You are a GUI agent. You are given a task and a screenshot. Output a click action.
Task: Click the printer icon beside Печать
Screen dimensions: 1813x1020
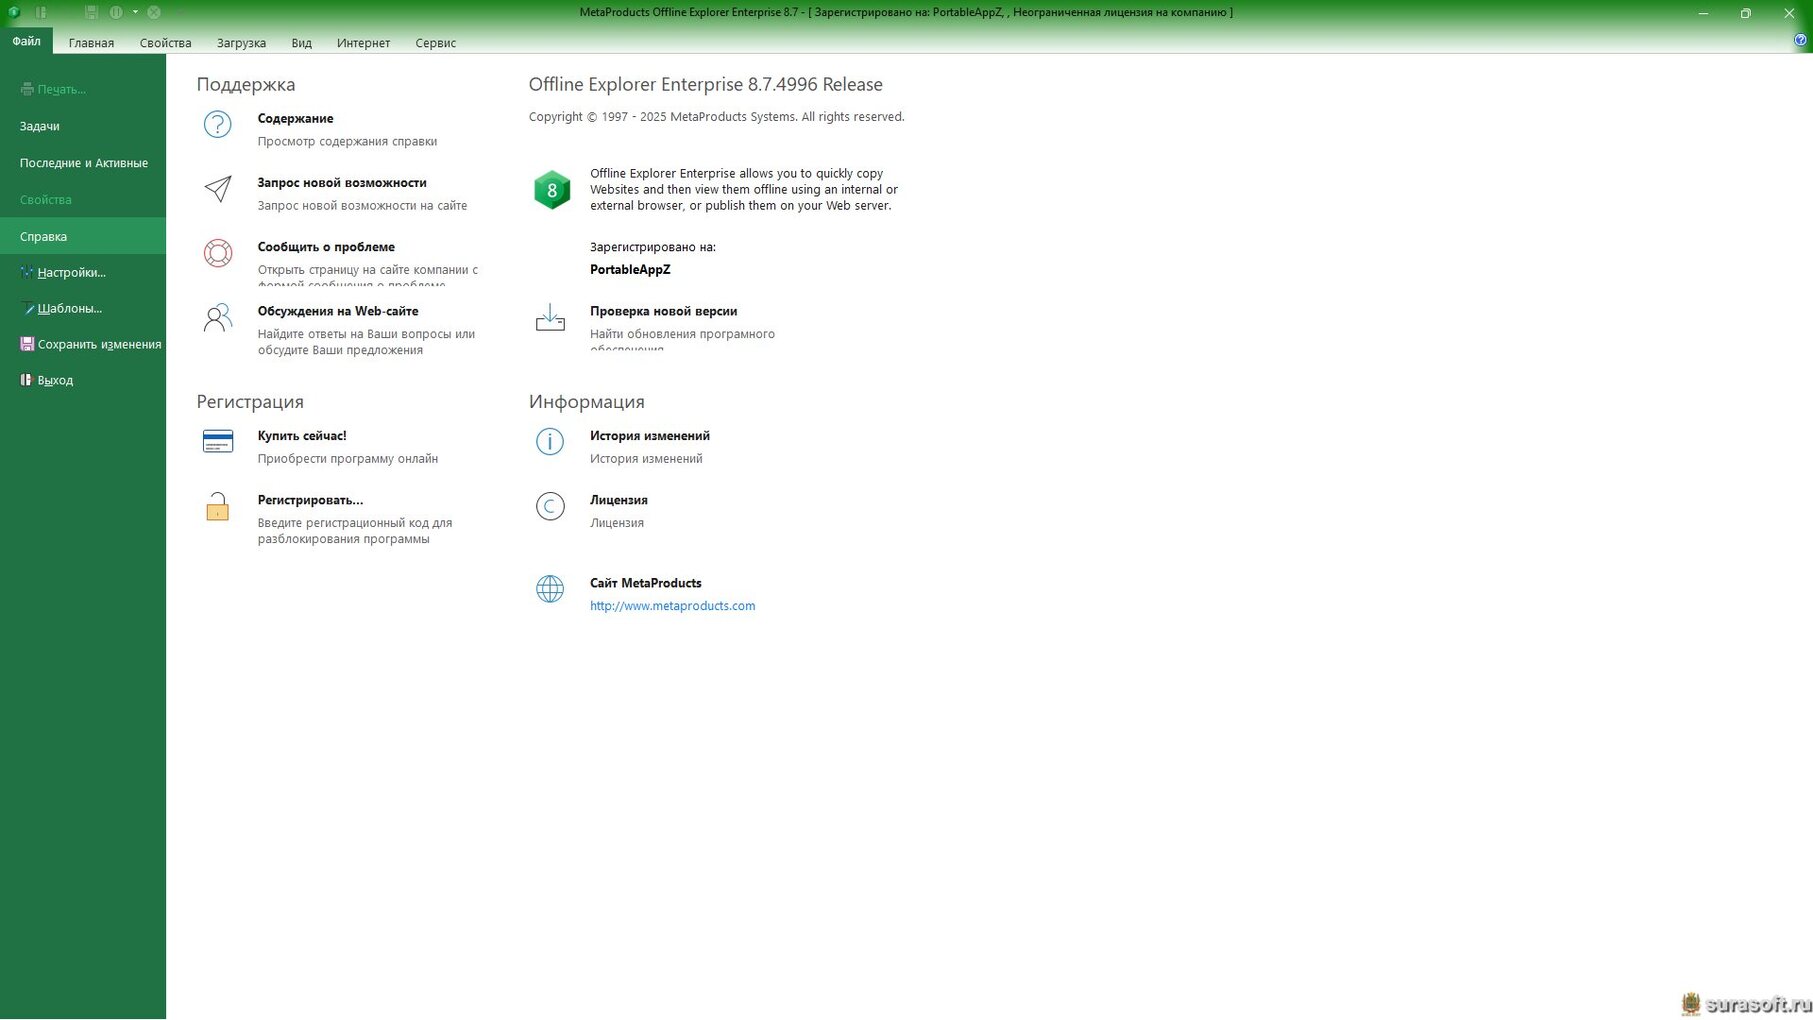tap(27, 89)
